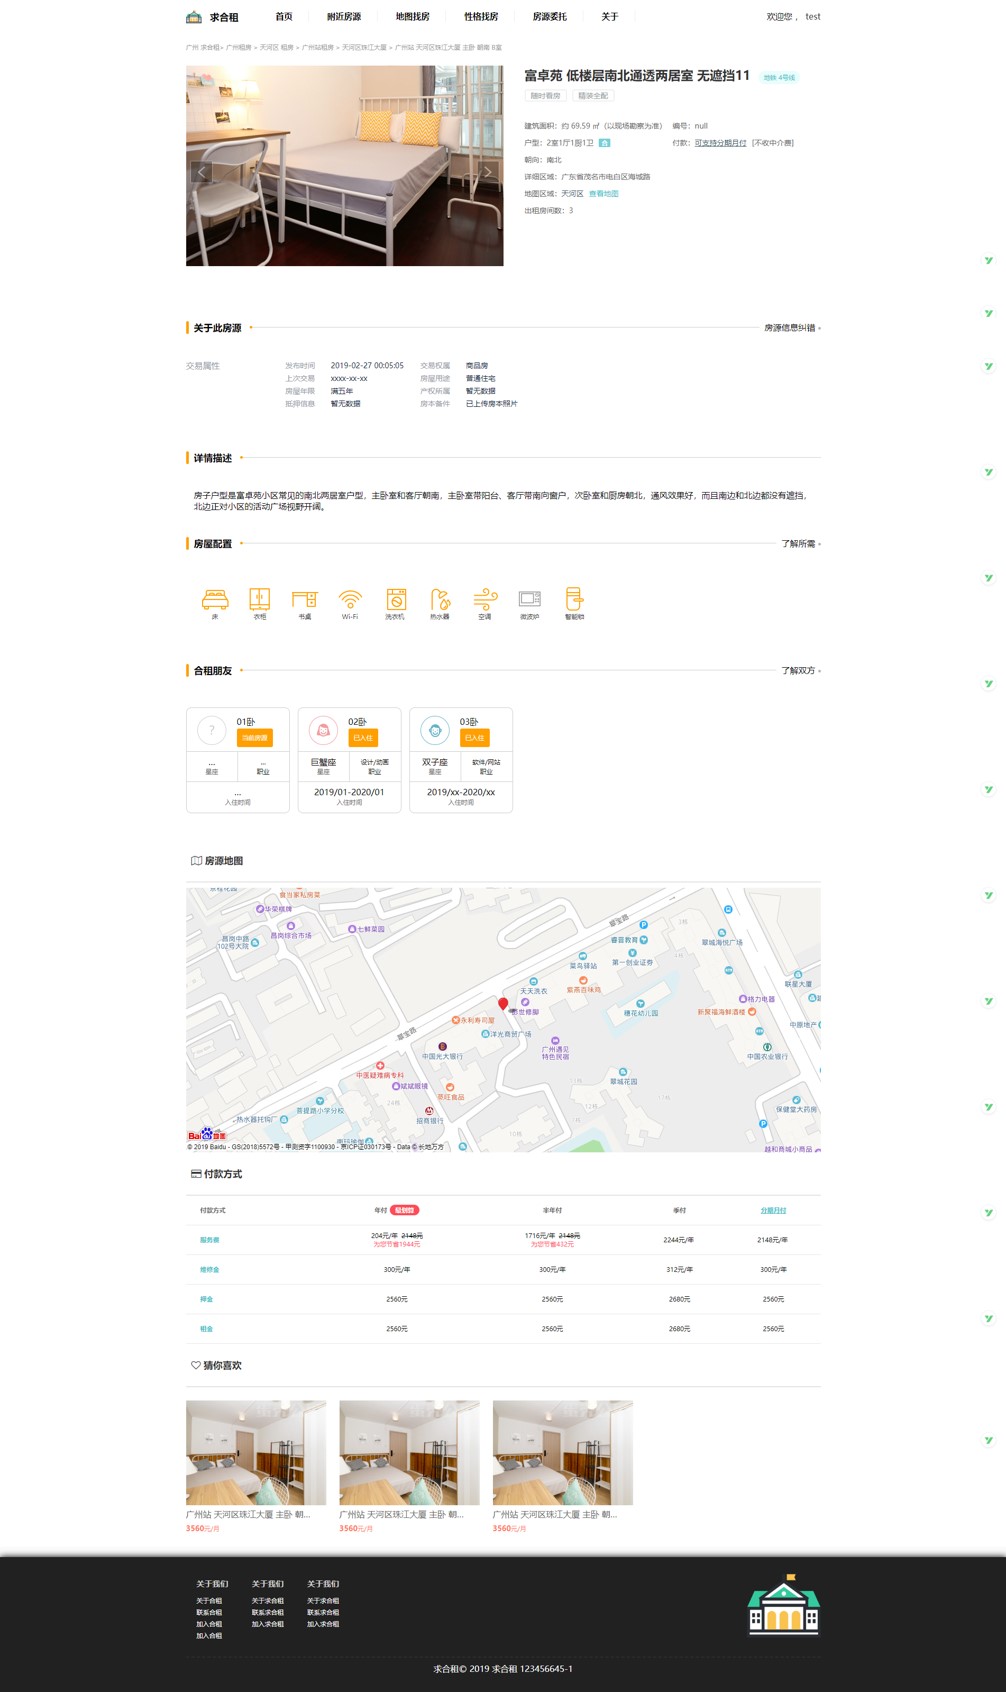This screenshot has height=1692, width=1006.
Task: Click the Wi-Fi amenity icon
Action: pos(350,599)
